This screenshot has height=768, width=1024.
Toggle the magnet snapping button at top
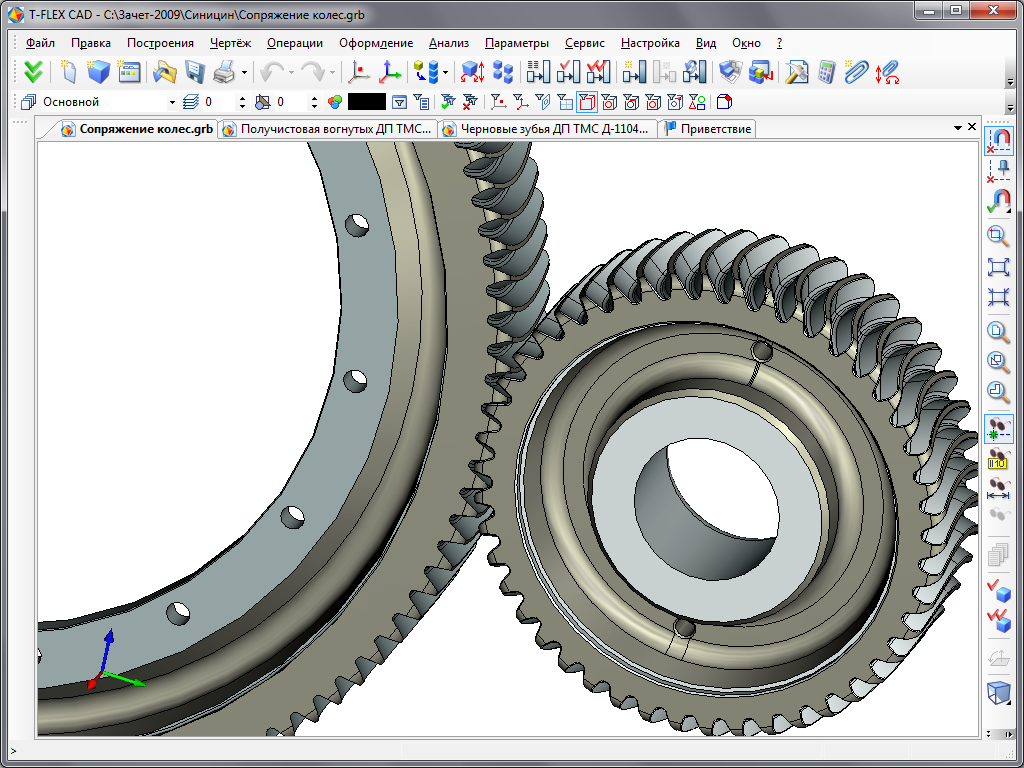click(998, 140)
